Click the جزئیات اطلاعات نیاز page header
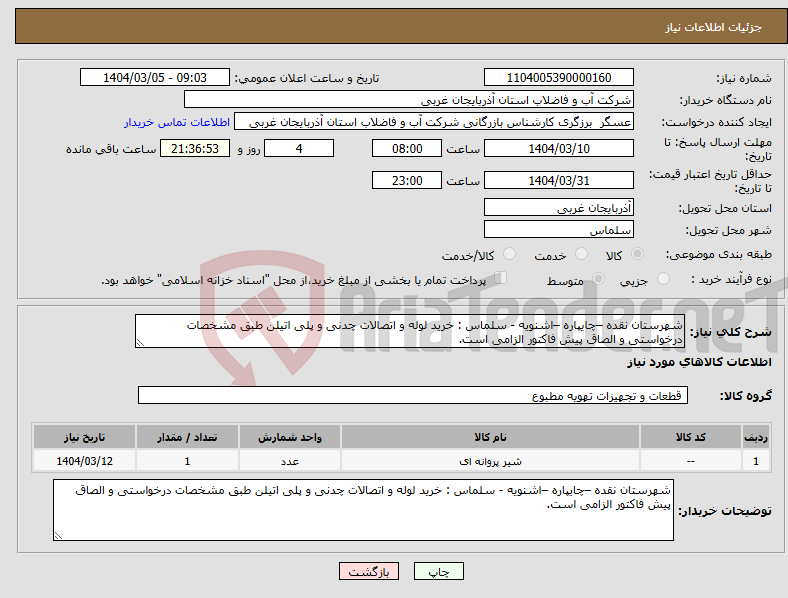Viewport: 788px width, 598px height. [713, 27]
